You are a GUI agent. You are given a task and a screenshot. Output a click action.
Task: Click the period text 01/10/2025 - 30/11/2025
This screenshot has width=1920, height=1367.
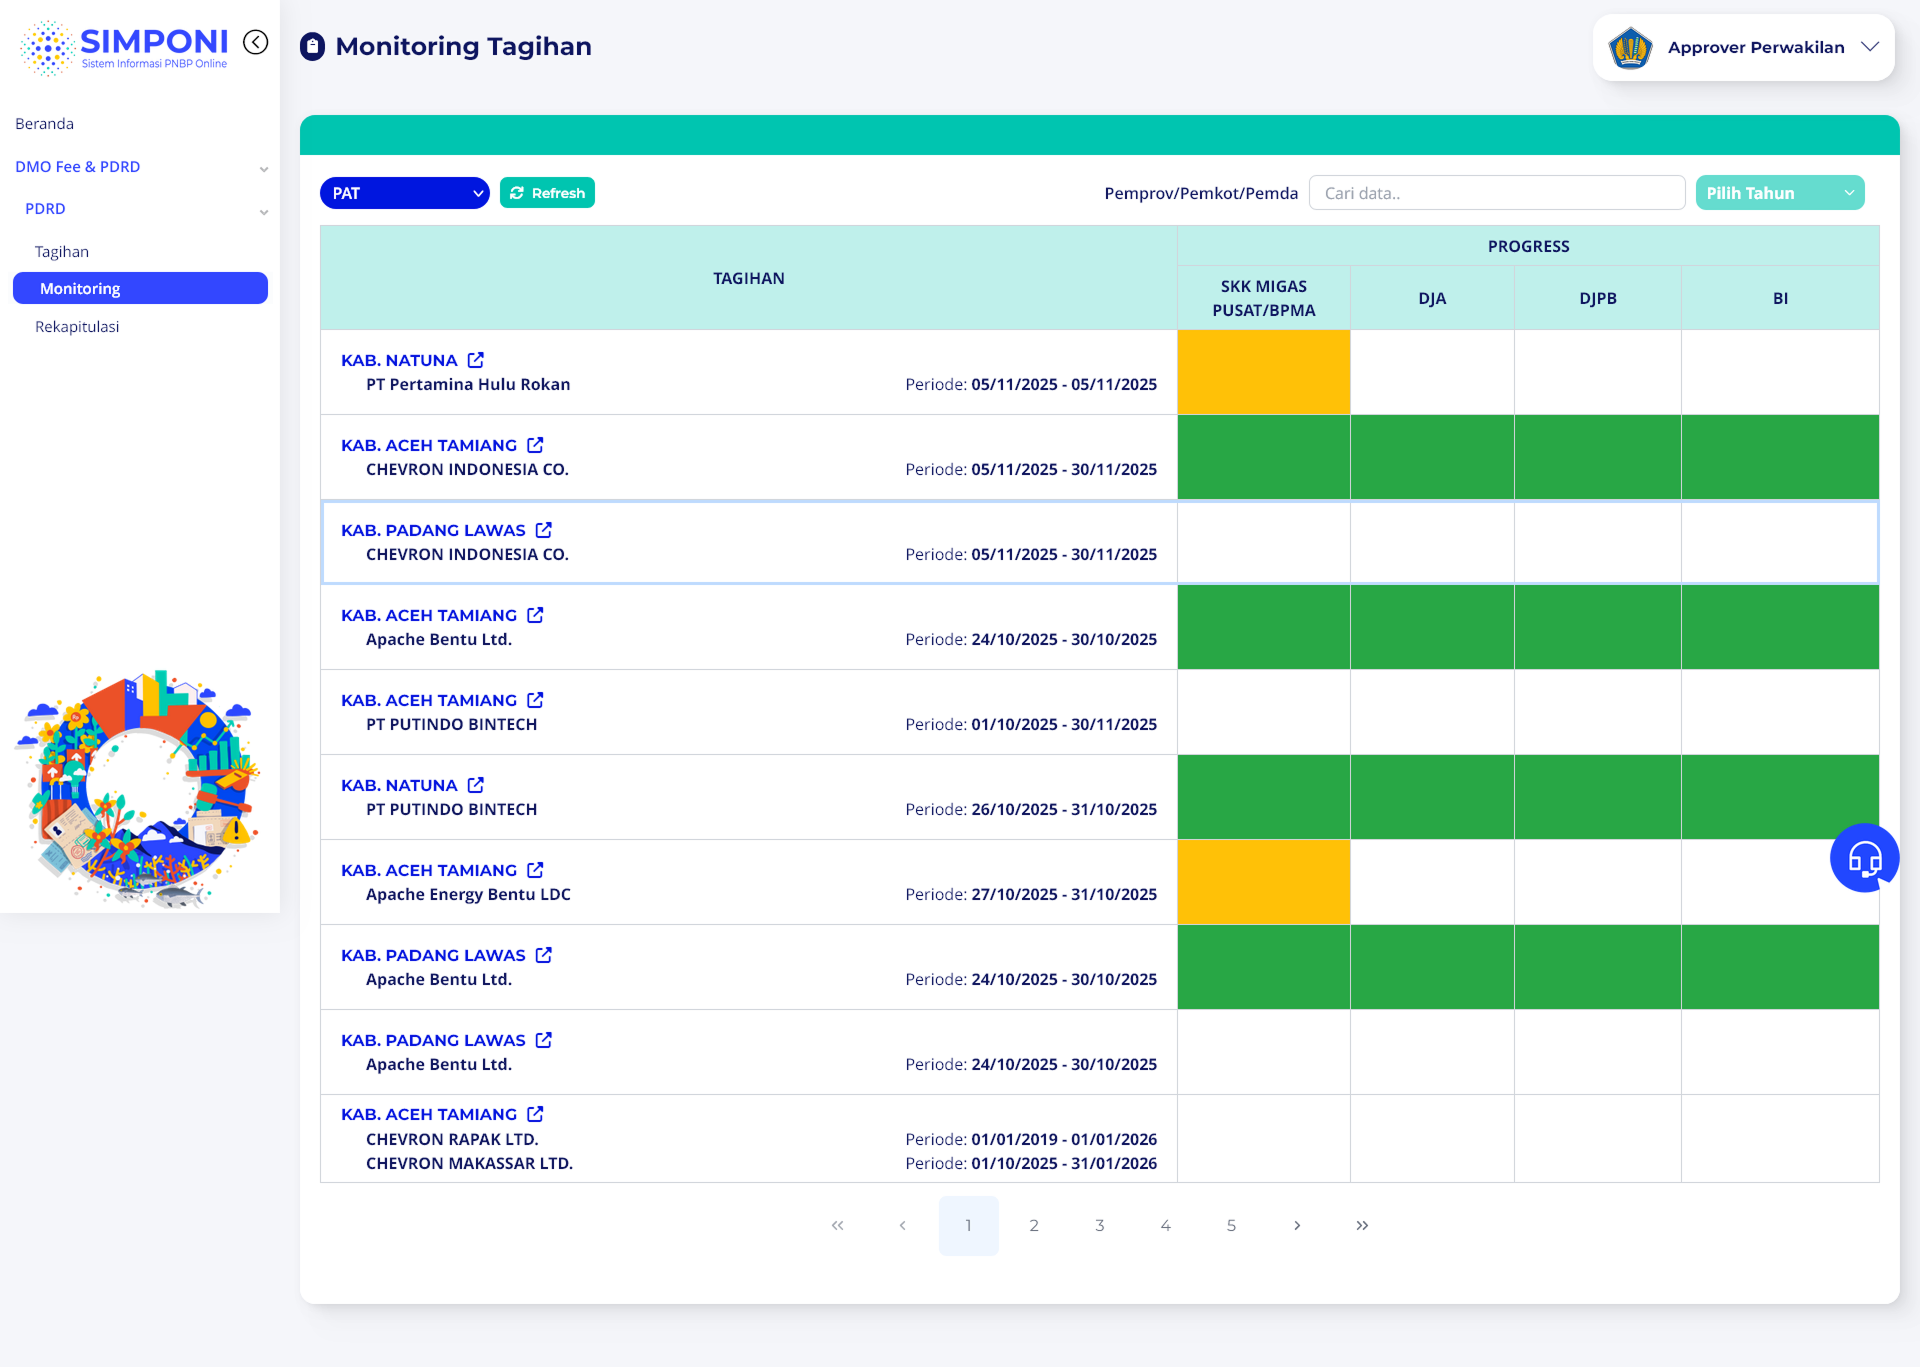pos(1064,724)
